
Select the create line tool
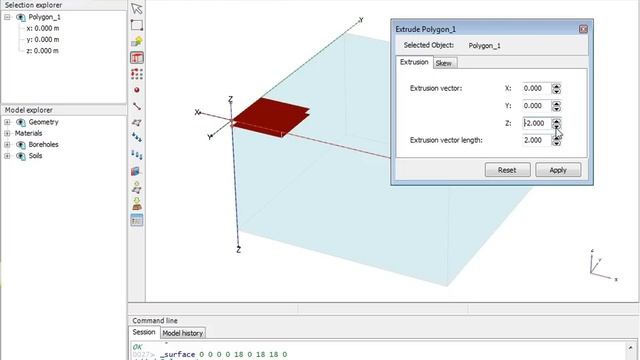pos(137,107)
